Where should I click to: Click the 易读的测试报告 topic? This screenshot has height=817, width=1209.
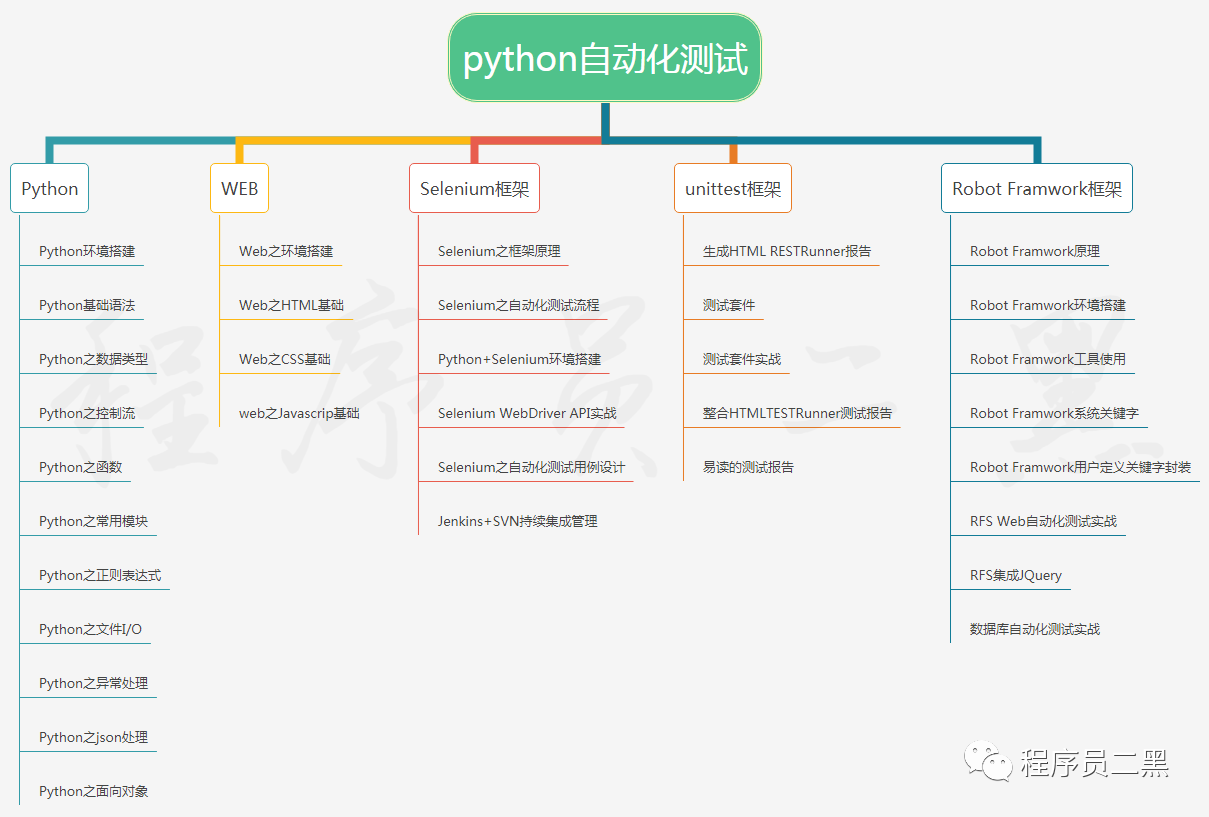(748, 467)
